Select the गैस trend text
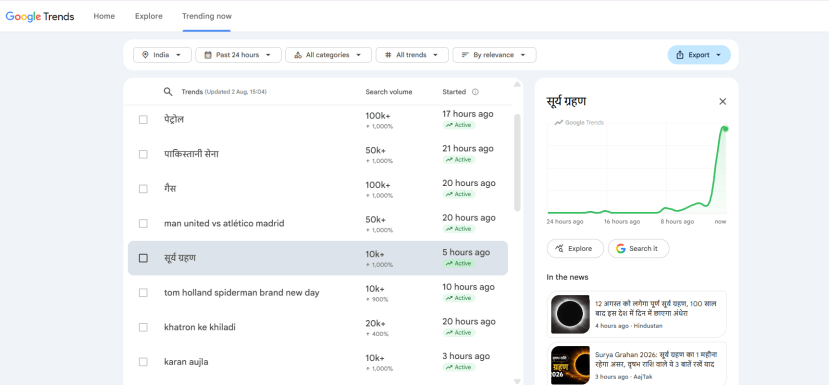The image size is (829, 385). tap(170, 189)
